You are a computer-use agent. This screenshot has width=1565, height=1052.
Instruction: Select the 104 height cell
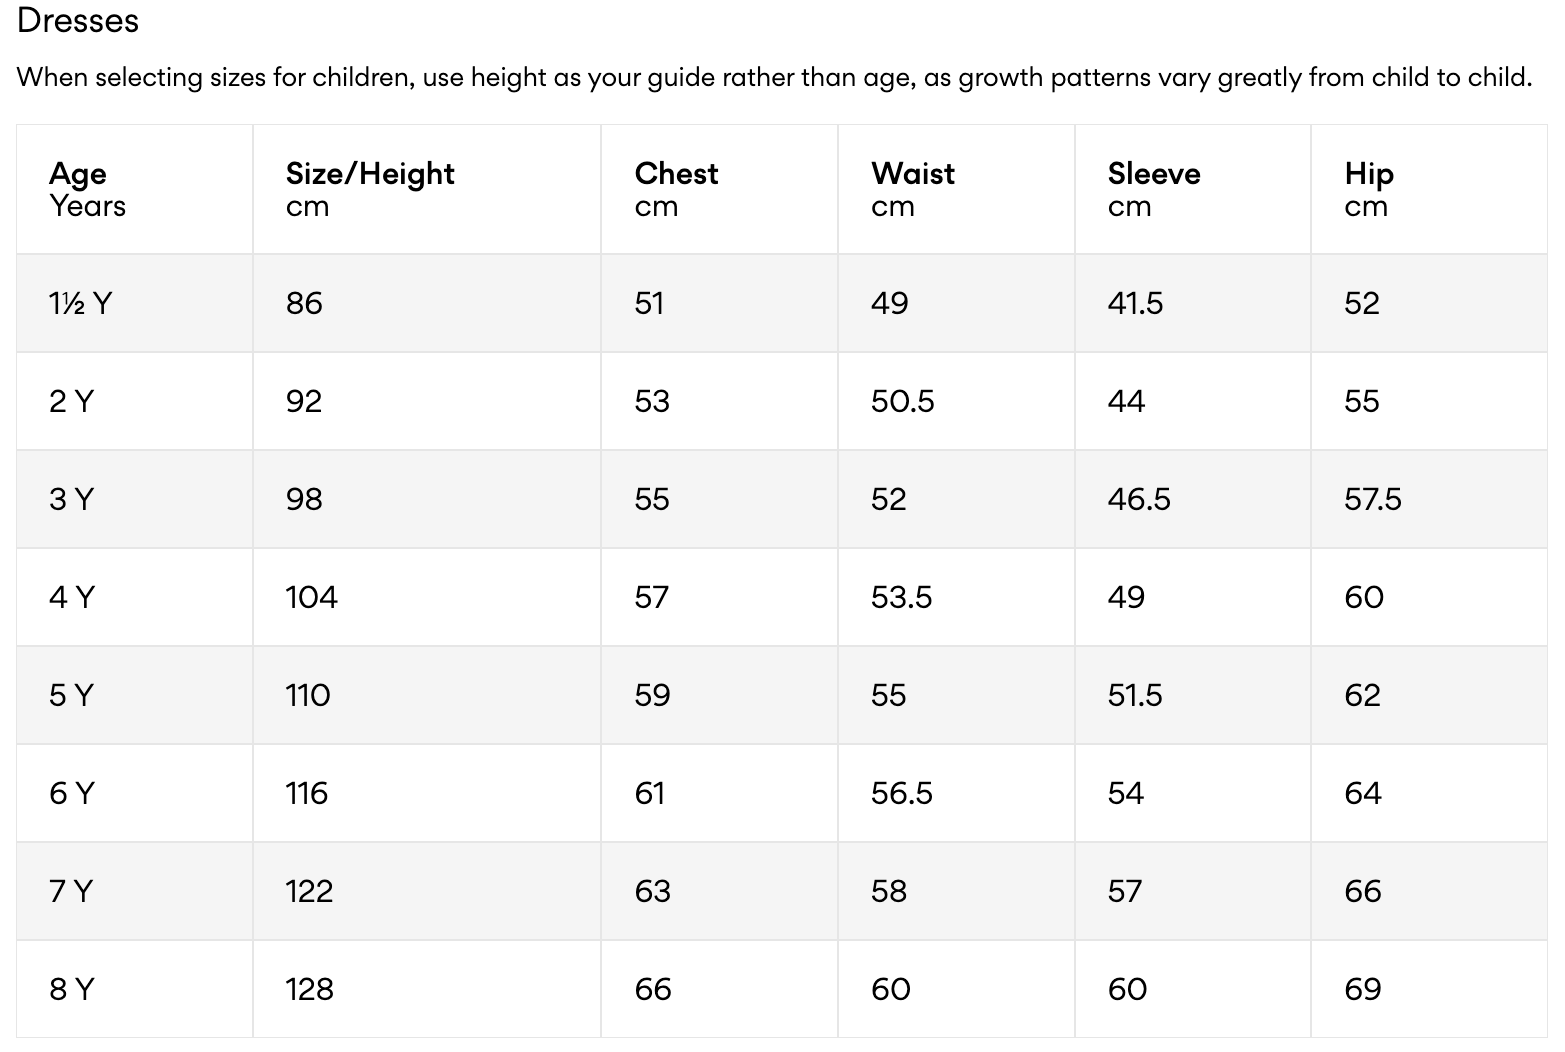[311, 597]
